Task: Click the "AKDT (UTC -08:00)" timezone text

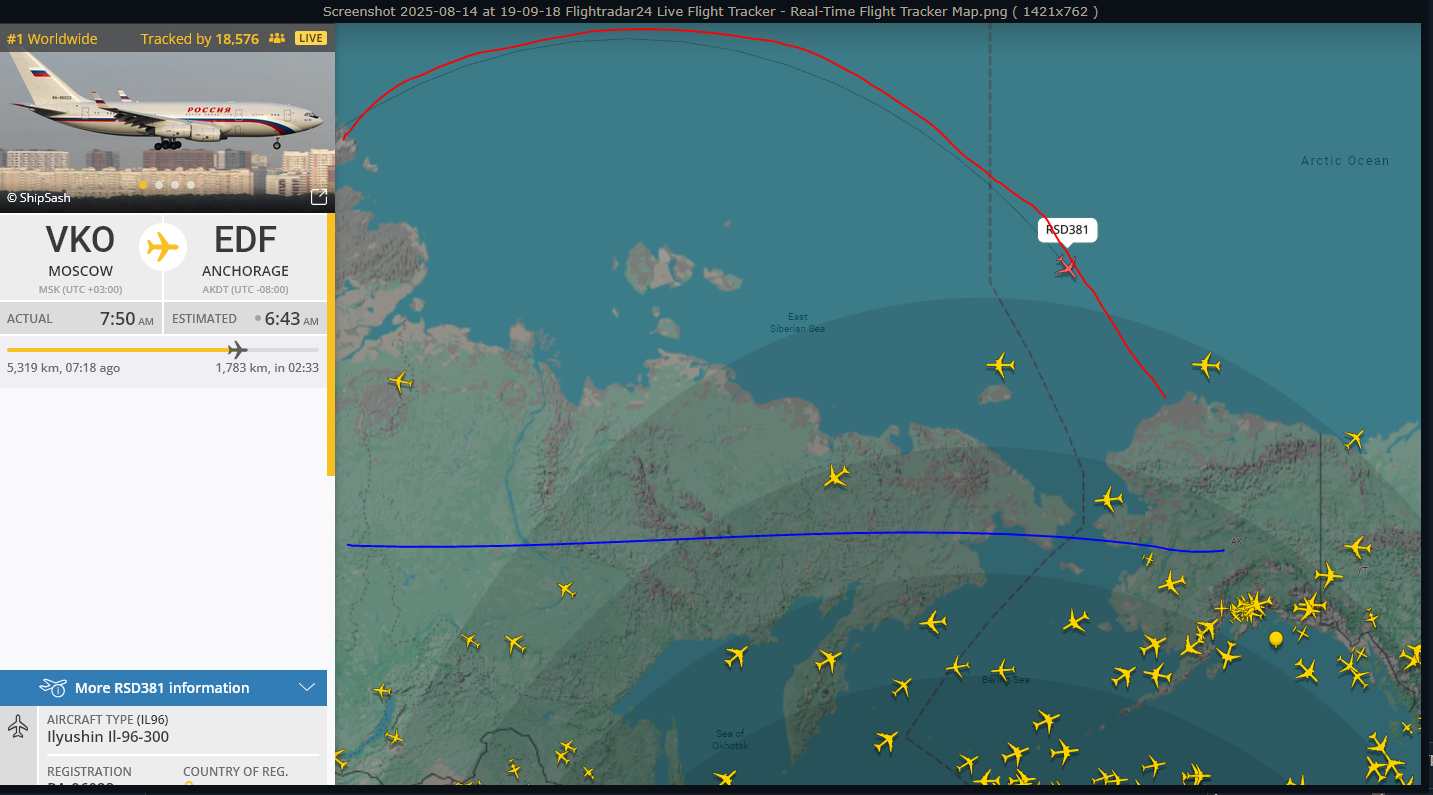Action: click(x=245, y=290)
